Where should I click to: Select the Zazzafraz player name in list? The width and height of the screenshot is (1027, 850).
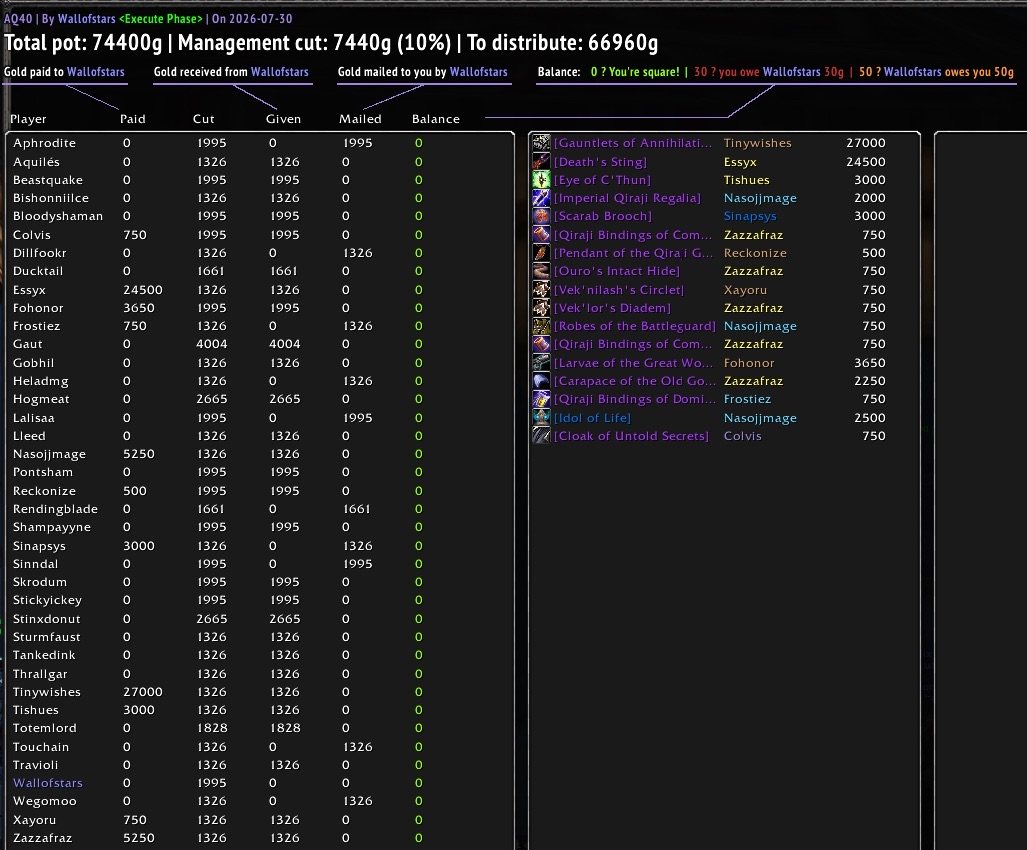43,838
